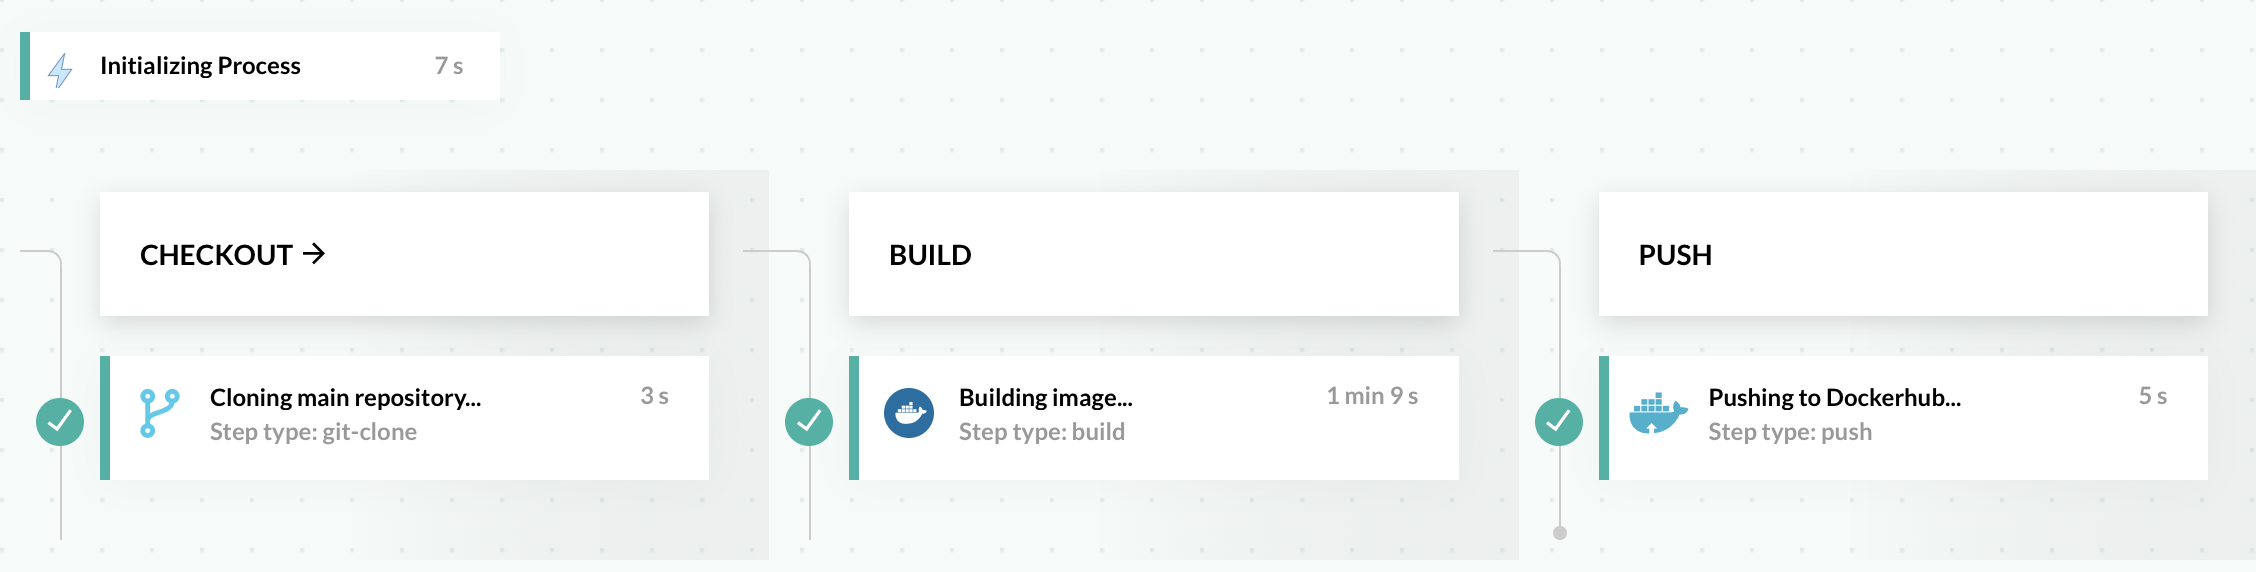The width and height of the screenshot is (2256, 572).
Task: Click the arrow next to CHECKOUT
Action: 314,254
